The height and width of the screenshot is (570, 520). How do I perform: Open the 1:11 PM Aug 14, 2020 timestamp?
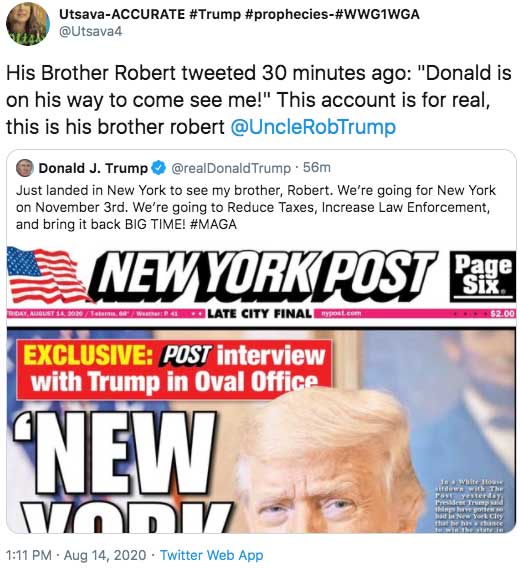[76, 555]
